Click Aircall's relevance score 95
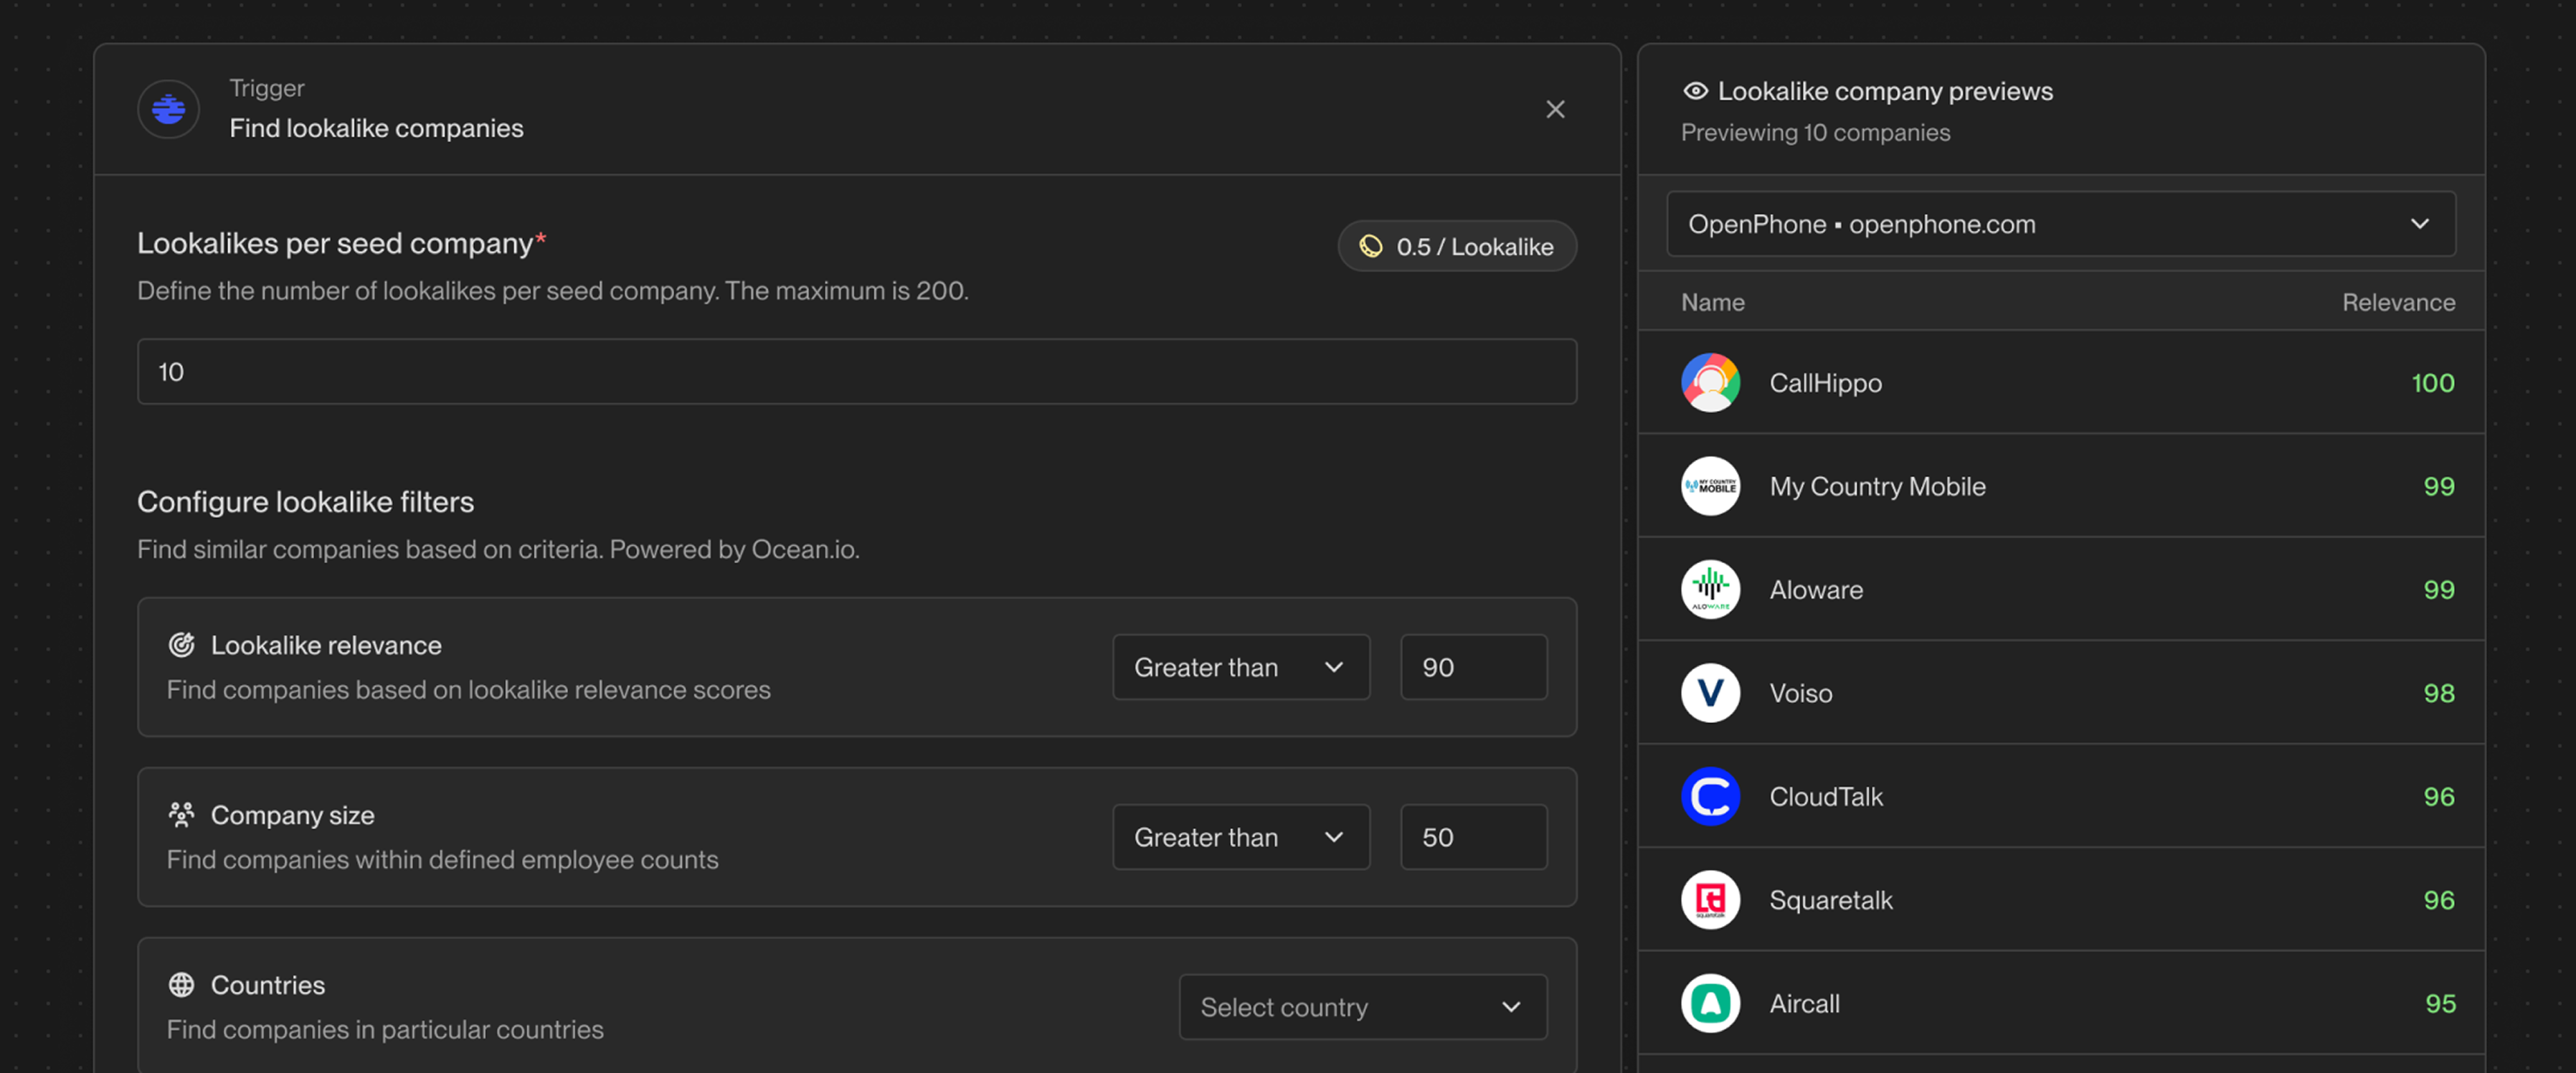 coord(2439,1004)
